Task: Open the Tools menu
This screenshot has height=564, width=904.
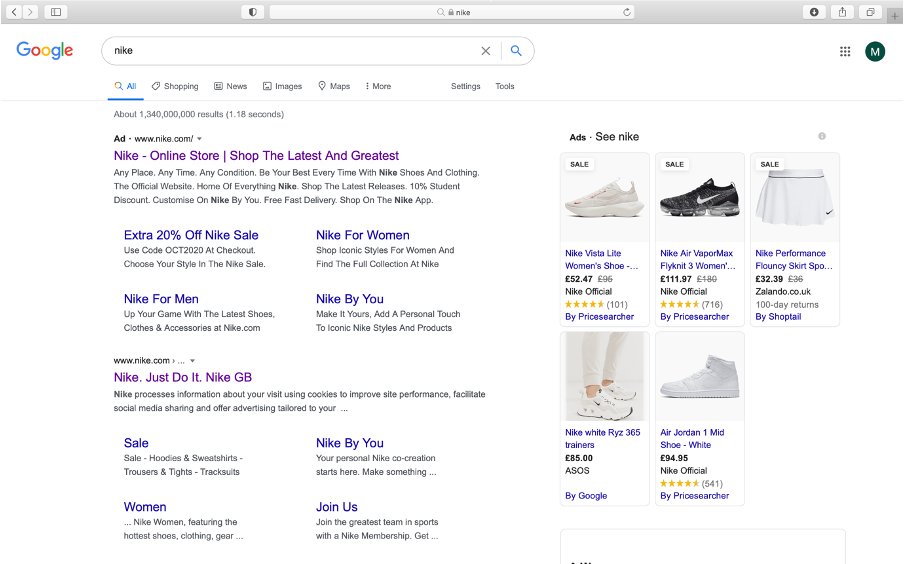Action: click(504, 86)
